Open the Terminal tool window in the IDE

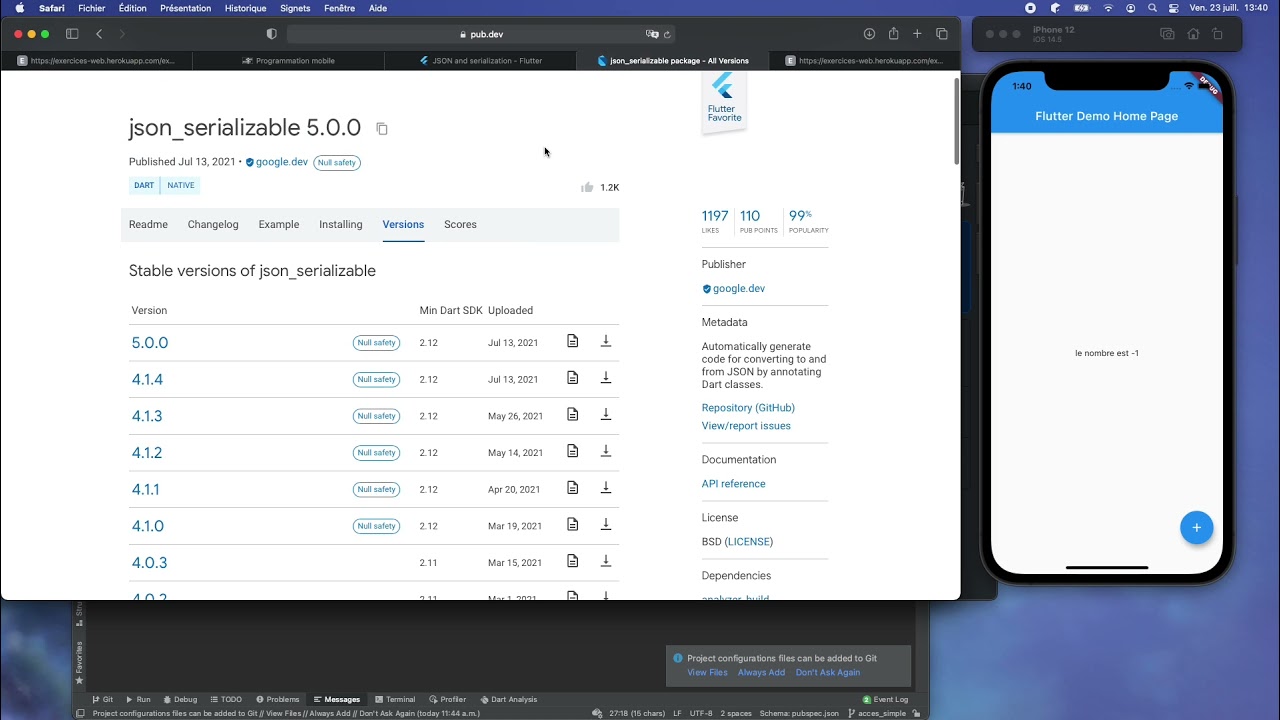(395, 700)
